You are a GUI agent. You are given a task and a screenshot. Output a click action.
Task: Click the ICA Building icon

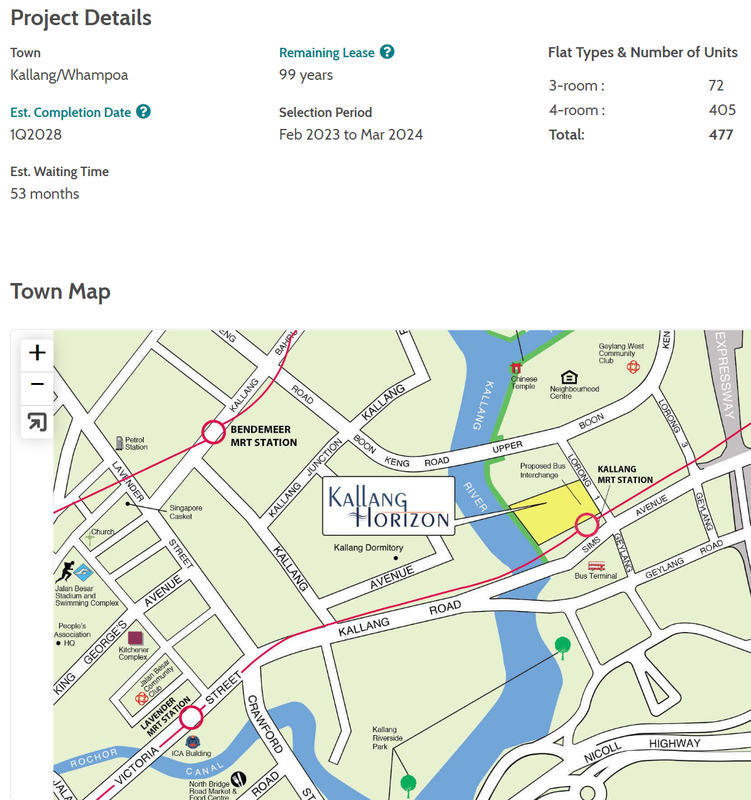pos(192,742)
